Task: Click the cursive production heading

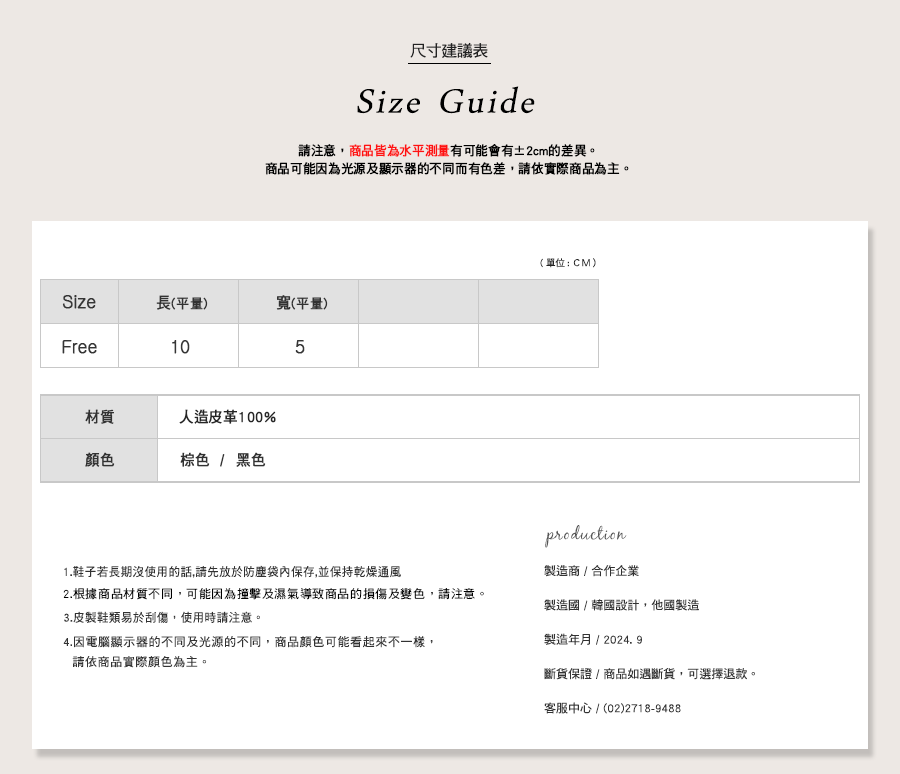Action: click(x=586, y=535)
